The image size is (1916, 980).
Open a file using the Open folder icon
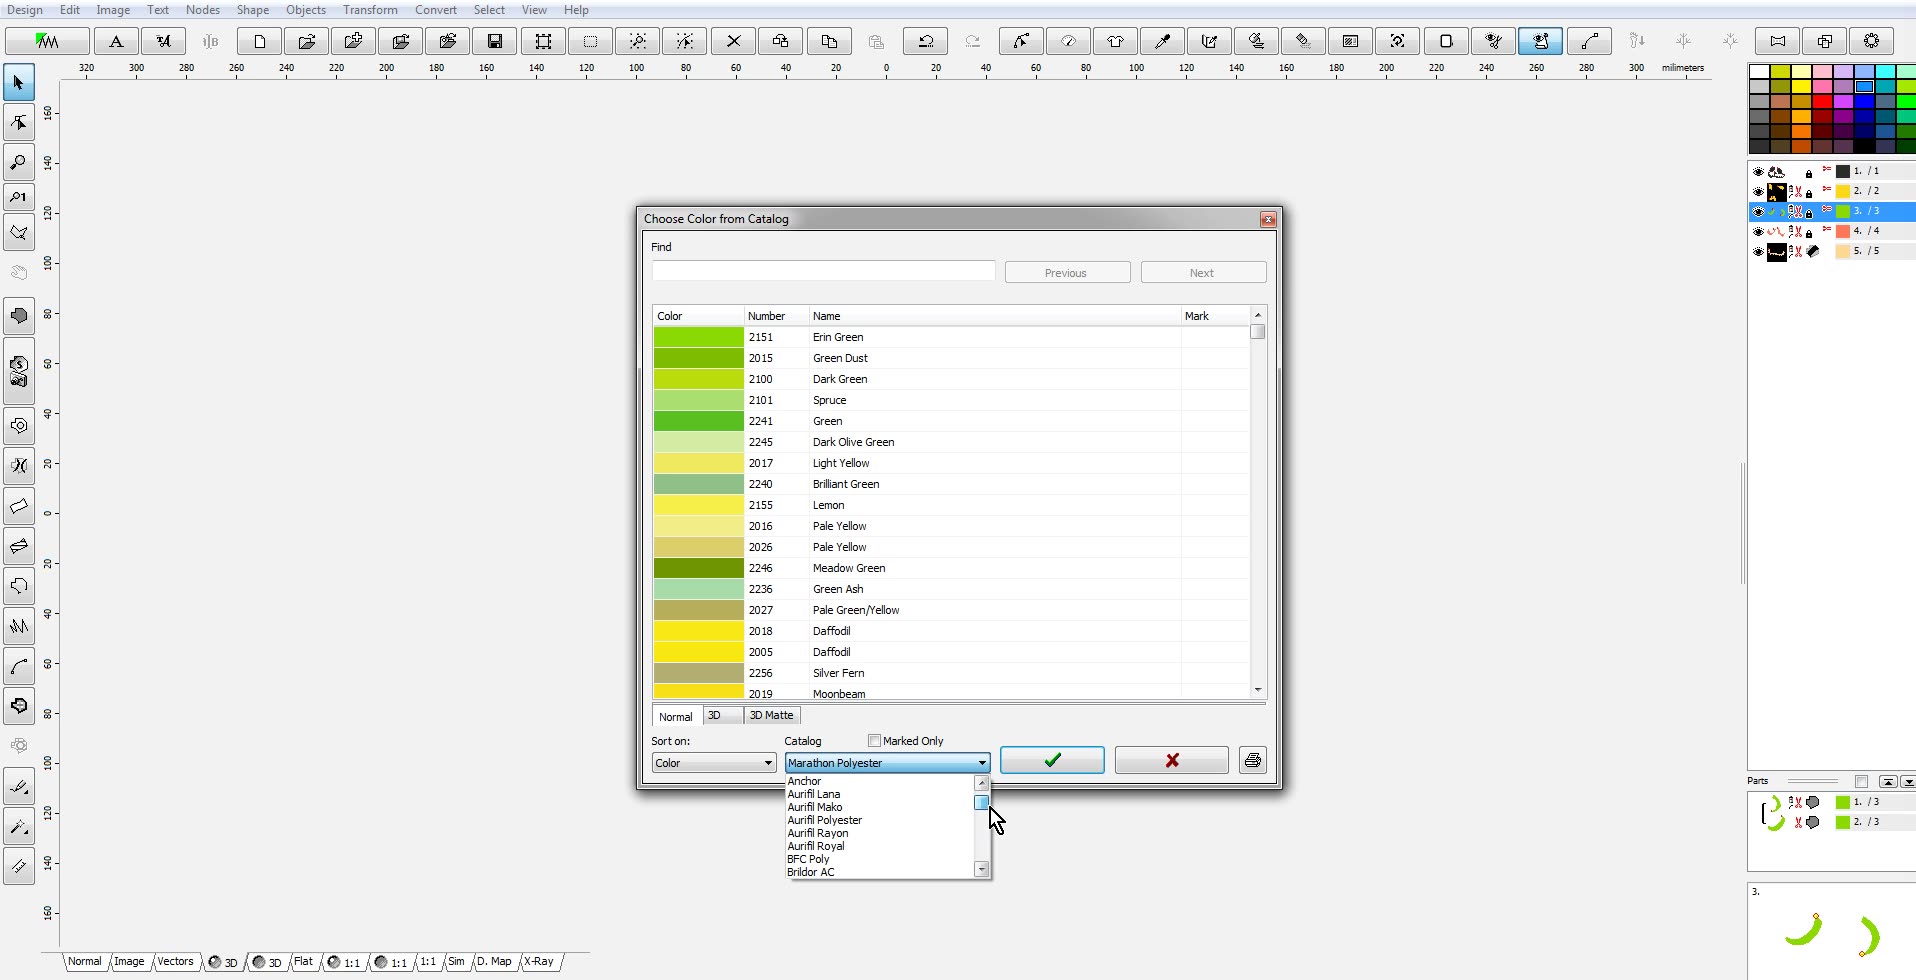tap(304, 41)
